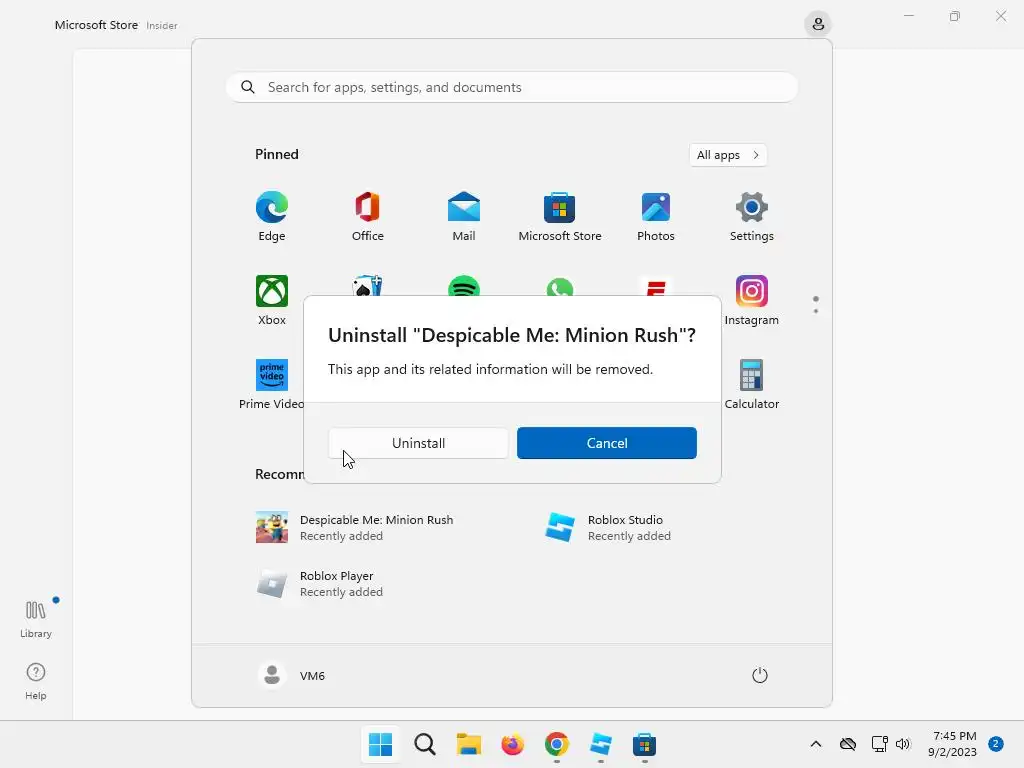Launch Firefox from the taskbar
The width and height of the screenshot is (1024, 768).
tap(513, 744)
